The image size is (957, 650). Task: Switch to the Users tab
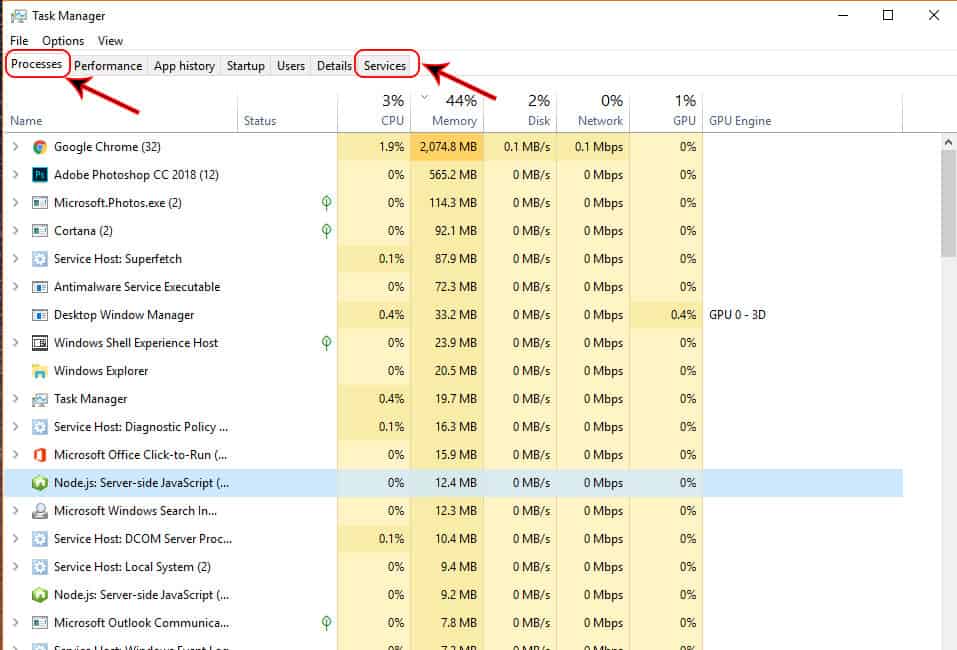tap(291, 66)
